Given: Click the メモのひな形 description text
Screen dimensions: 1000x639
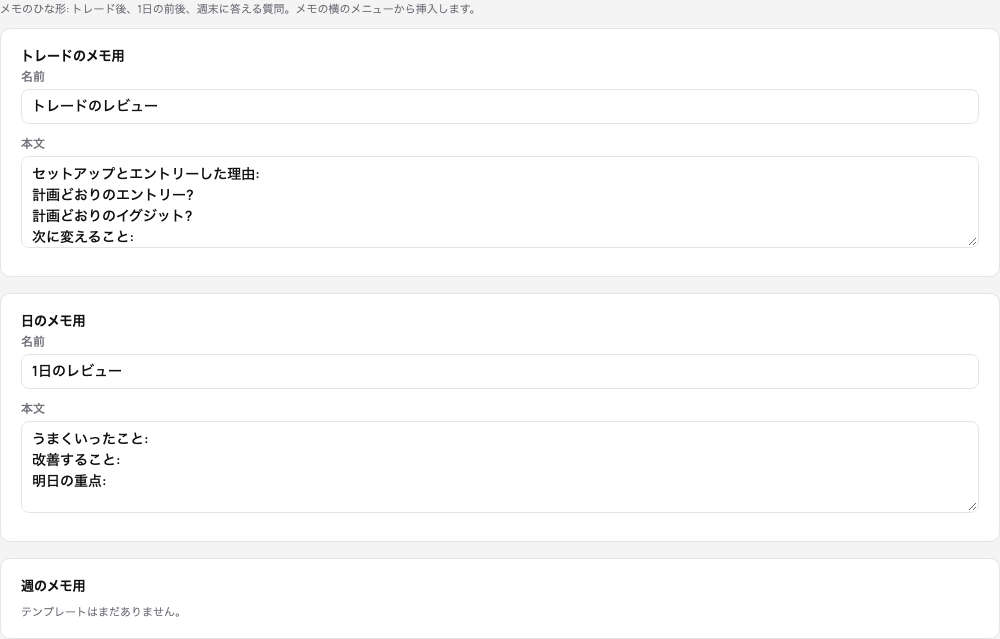Looking at the screenshot, I should pyautogui.click(x=239, y=9).
